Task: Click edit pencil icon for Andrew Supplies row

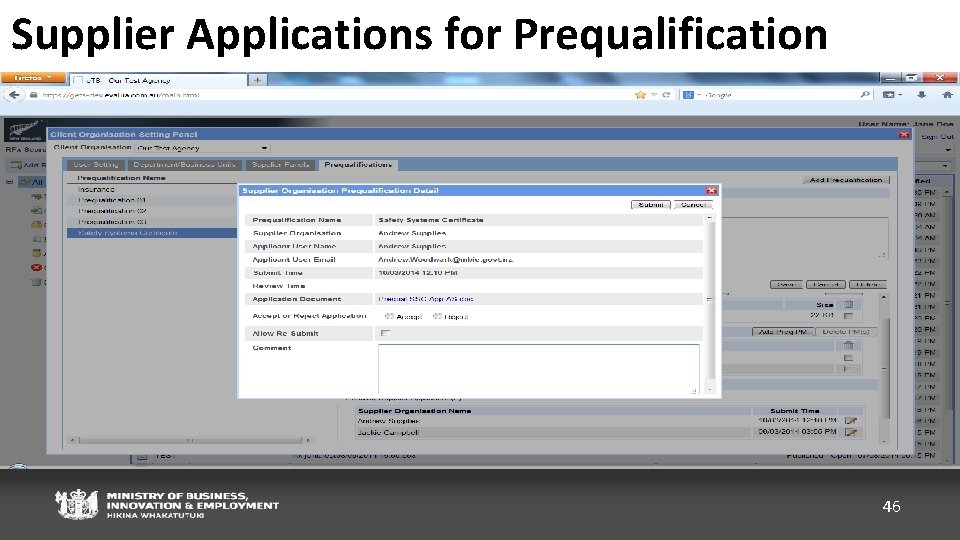Action: point(850,421)
